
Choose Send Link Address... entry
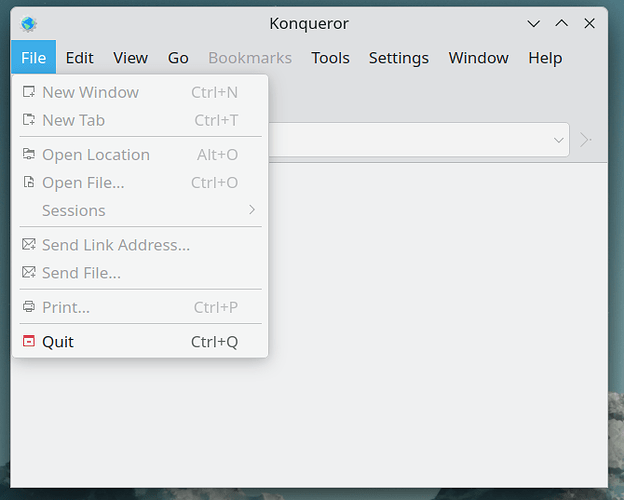[x=140, y=245]
